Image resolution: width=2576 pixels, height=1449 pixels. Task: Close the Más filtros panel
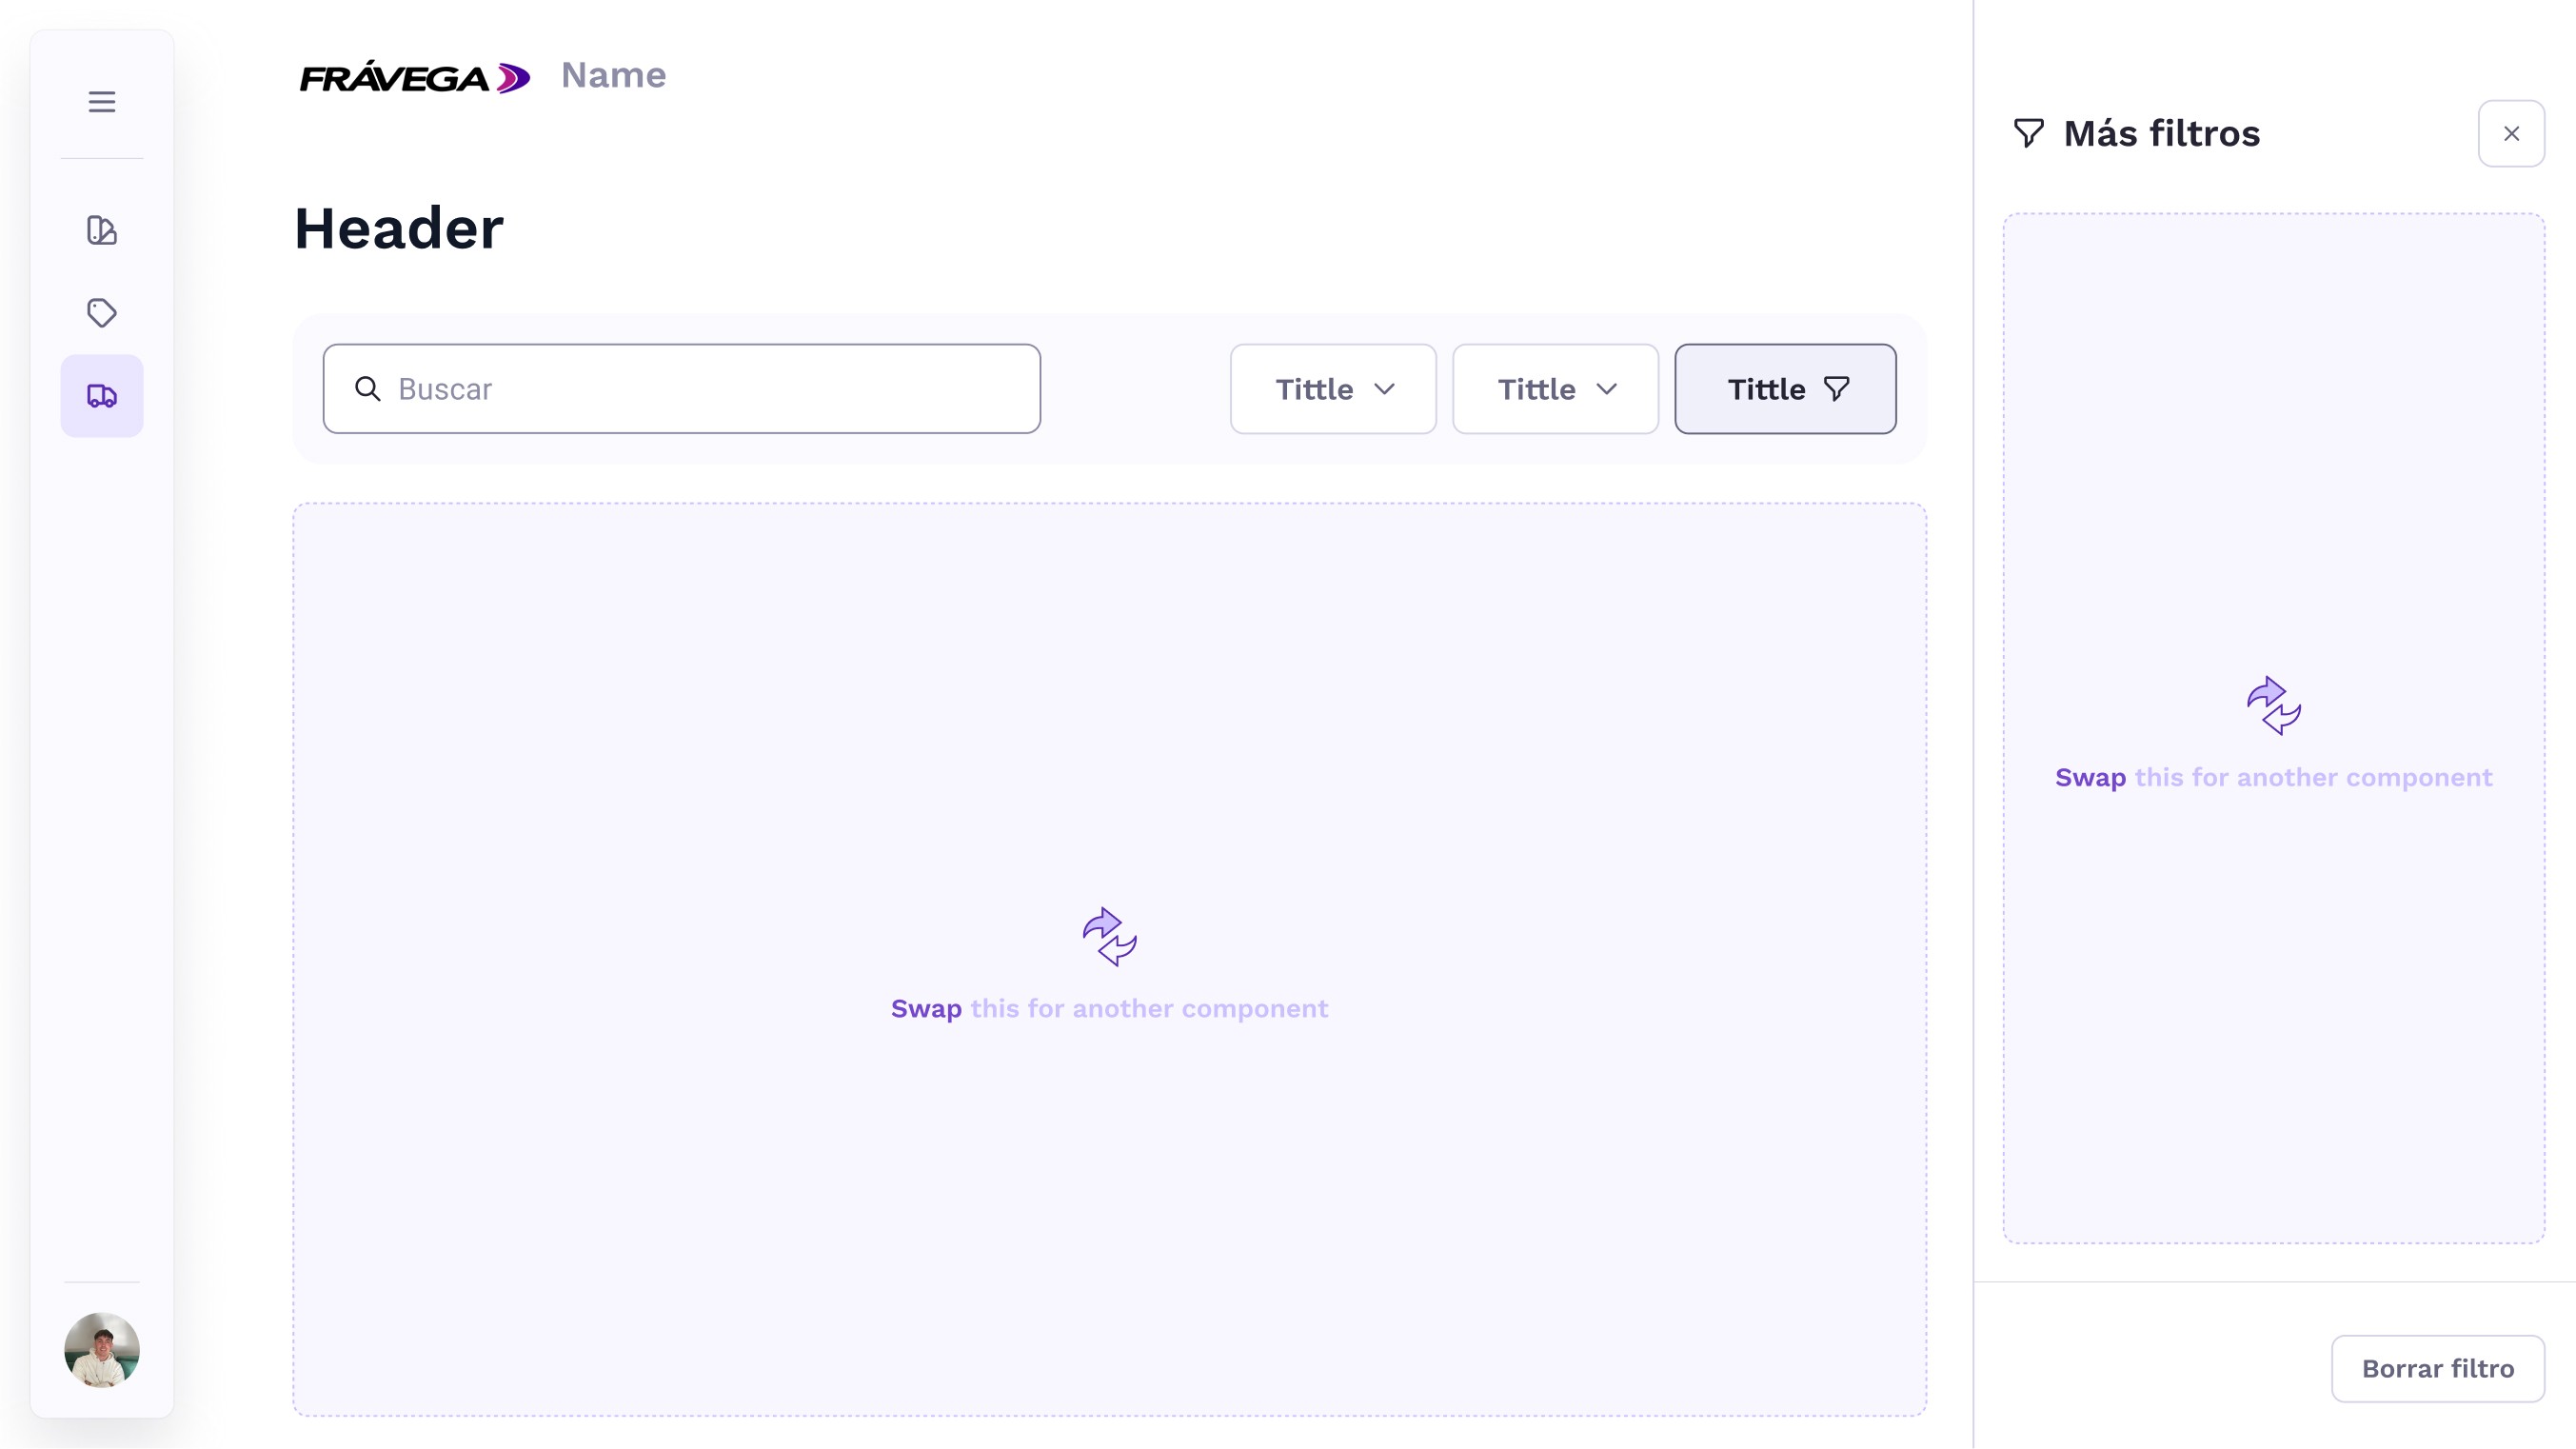[x=2511, y=133]
